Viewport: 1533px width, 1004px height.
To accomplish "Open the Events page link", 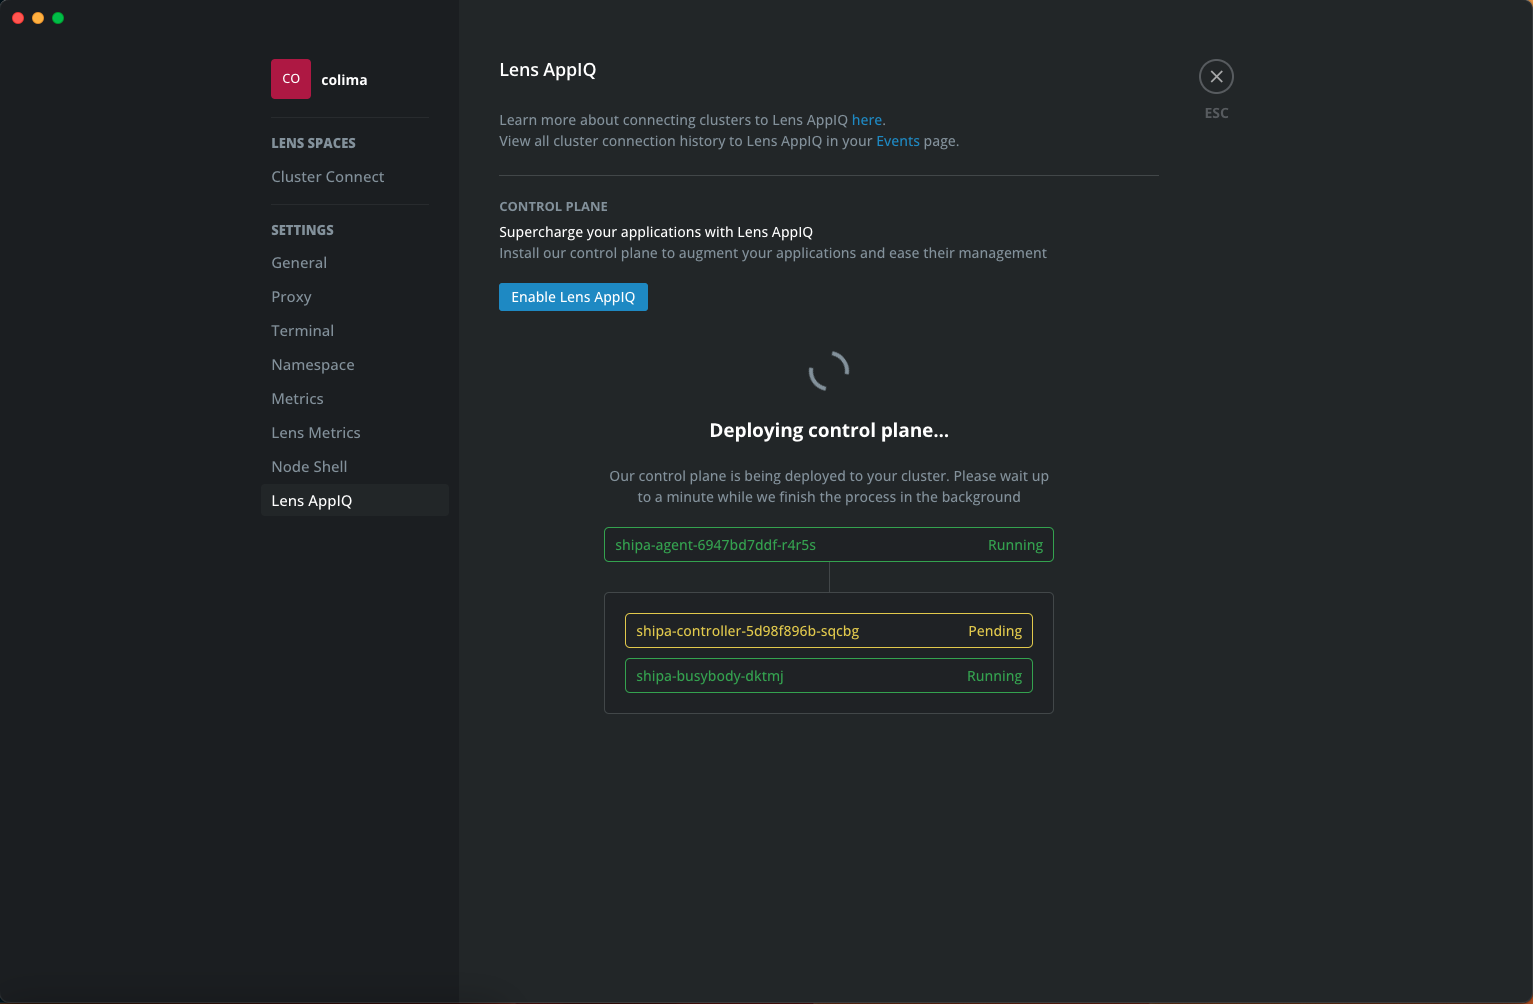I will click(x=898, y=141).
